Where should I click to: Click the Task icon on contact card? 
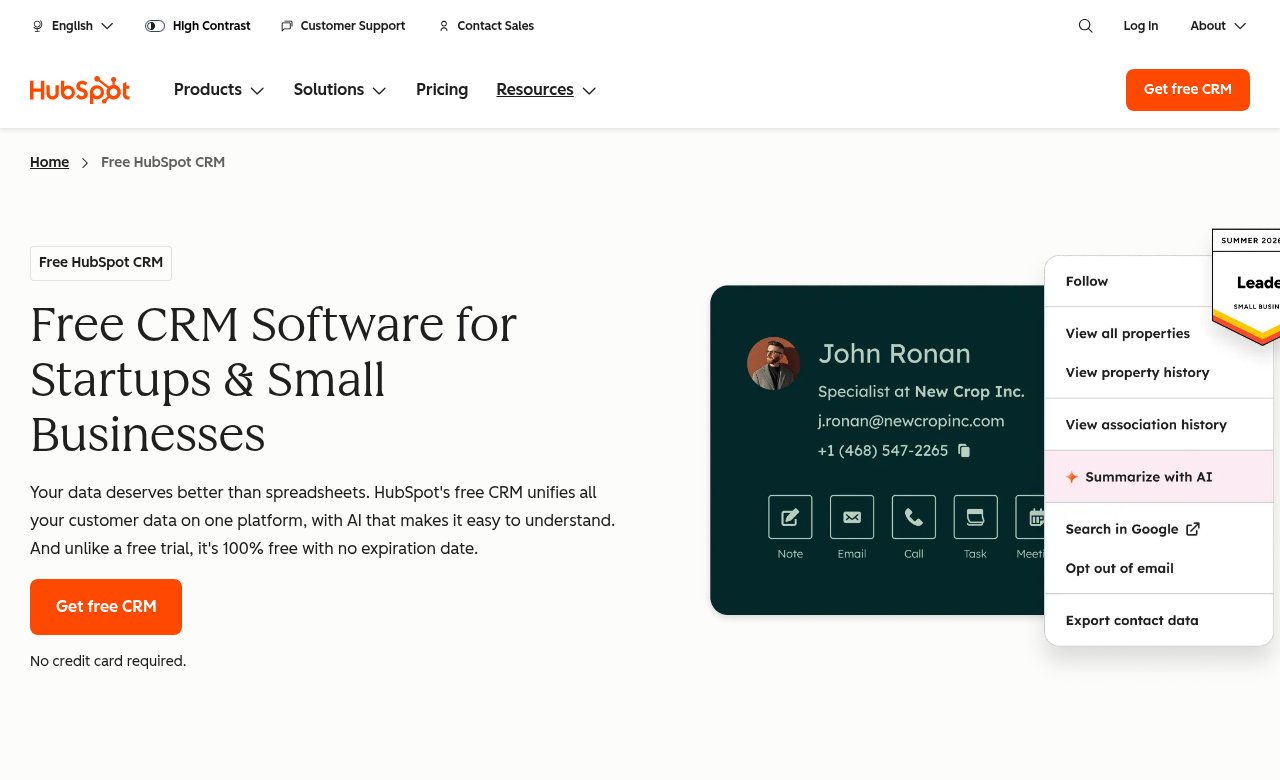975,517
